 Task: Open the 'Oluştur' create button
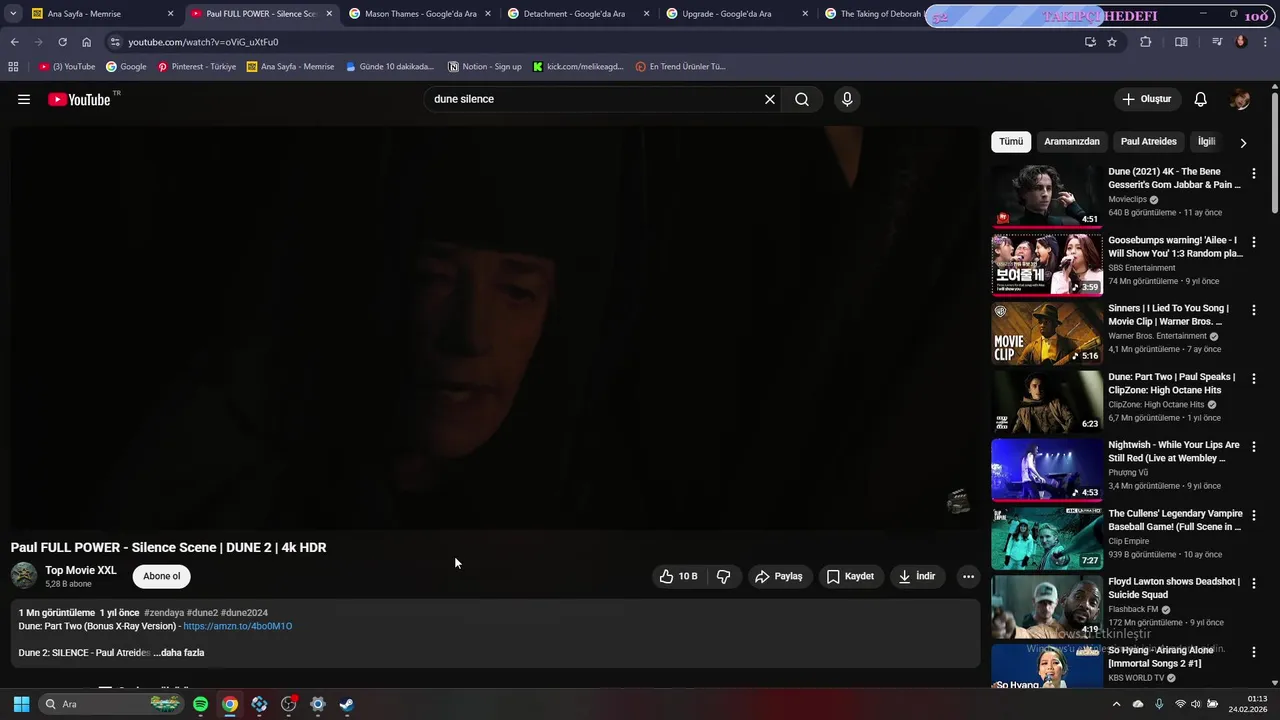click(x=1146, y=99)
